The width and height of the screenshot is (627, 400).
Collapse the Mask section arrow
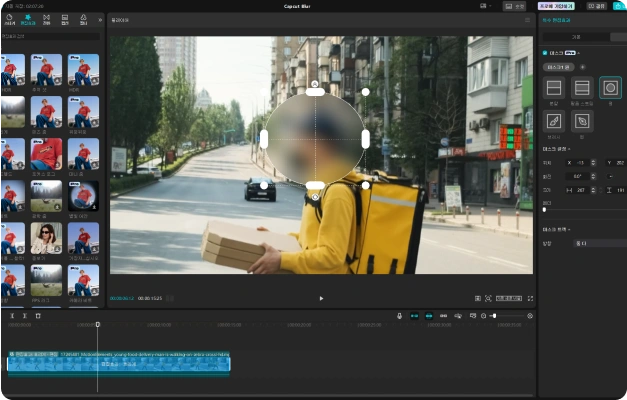click(x=579, y=53)
